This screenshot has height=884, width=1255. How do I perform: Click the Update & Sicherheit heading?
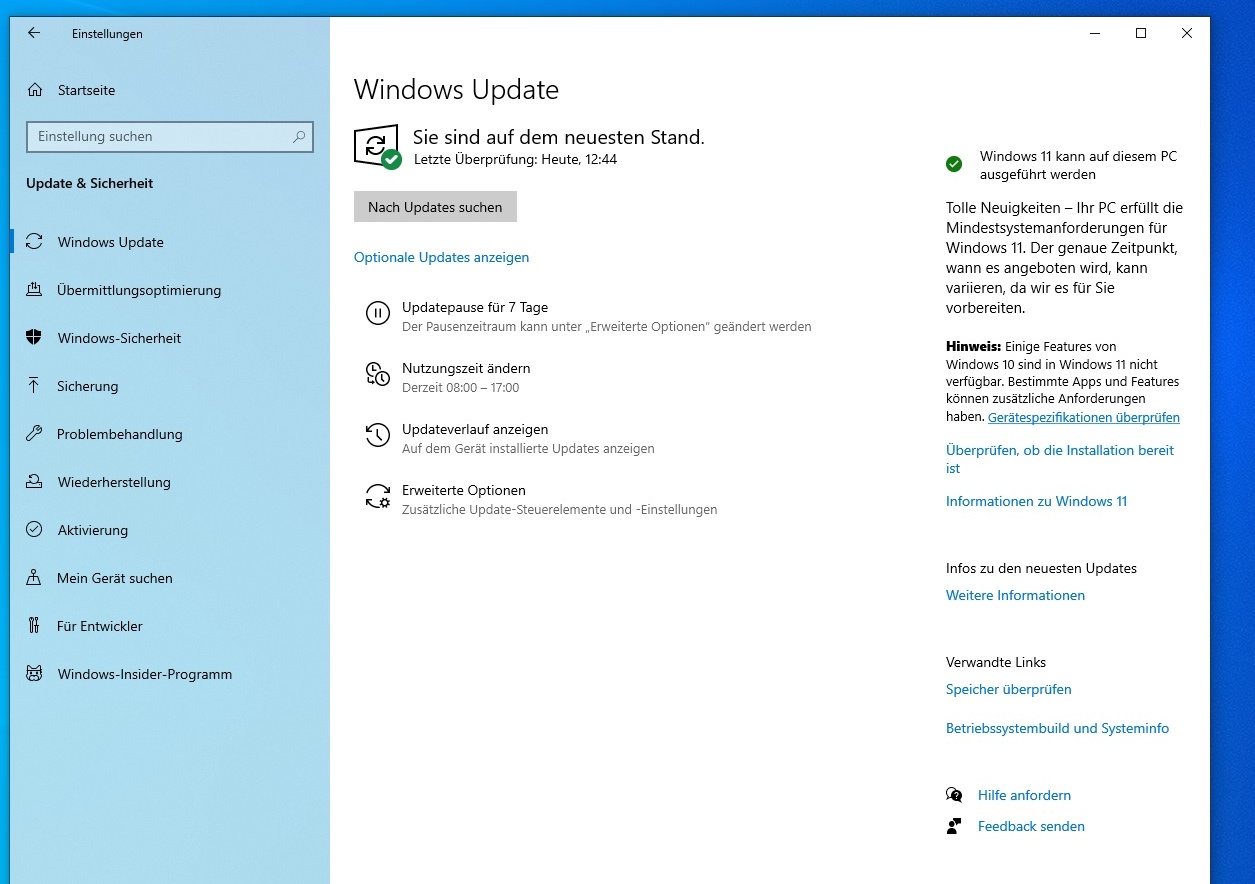(x=90, y=183)
